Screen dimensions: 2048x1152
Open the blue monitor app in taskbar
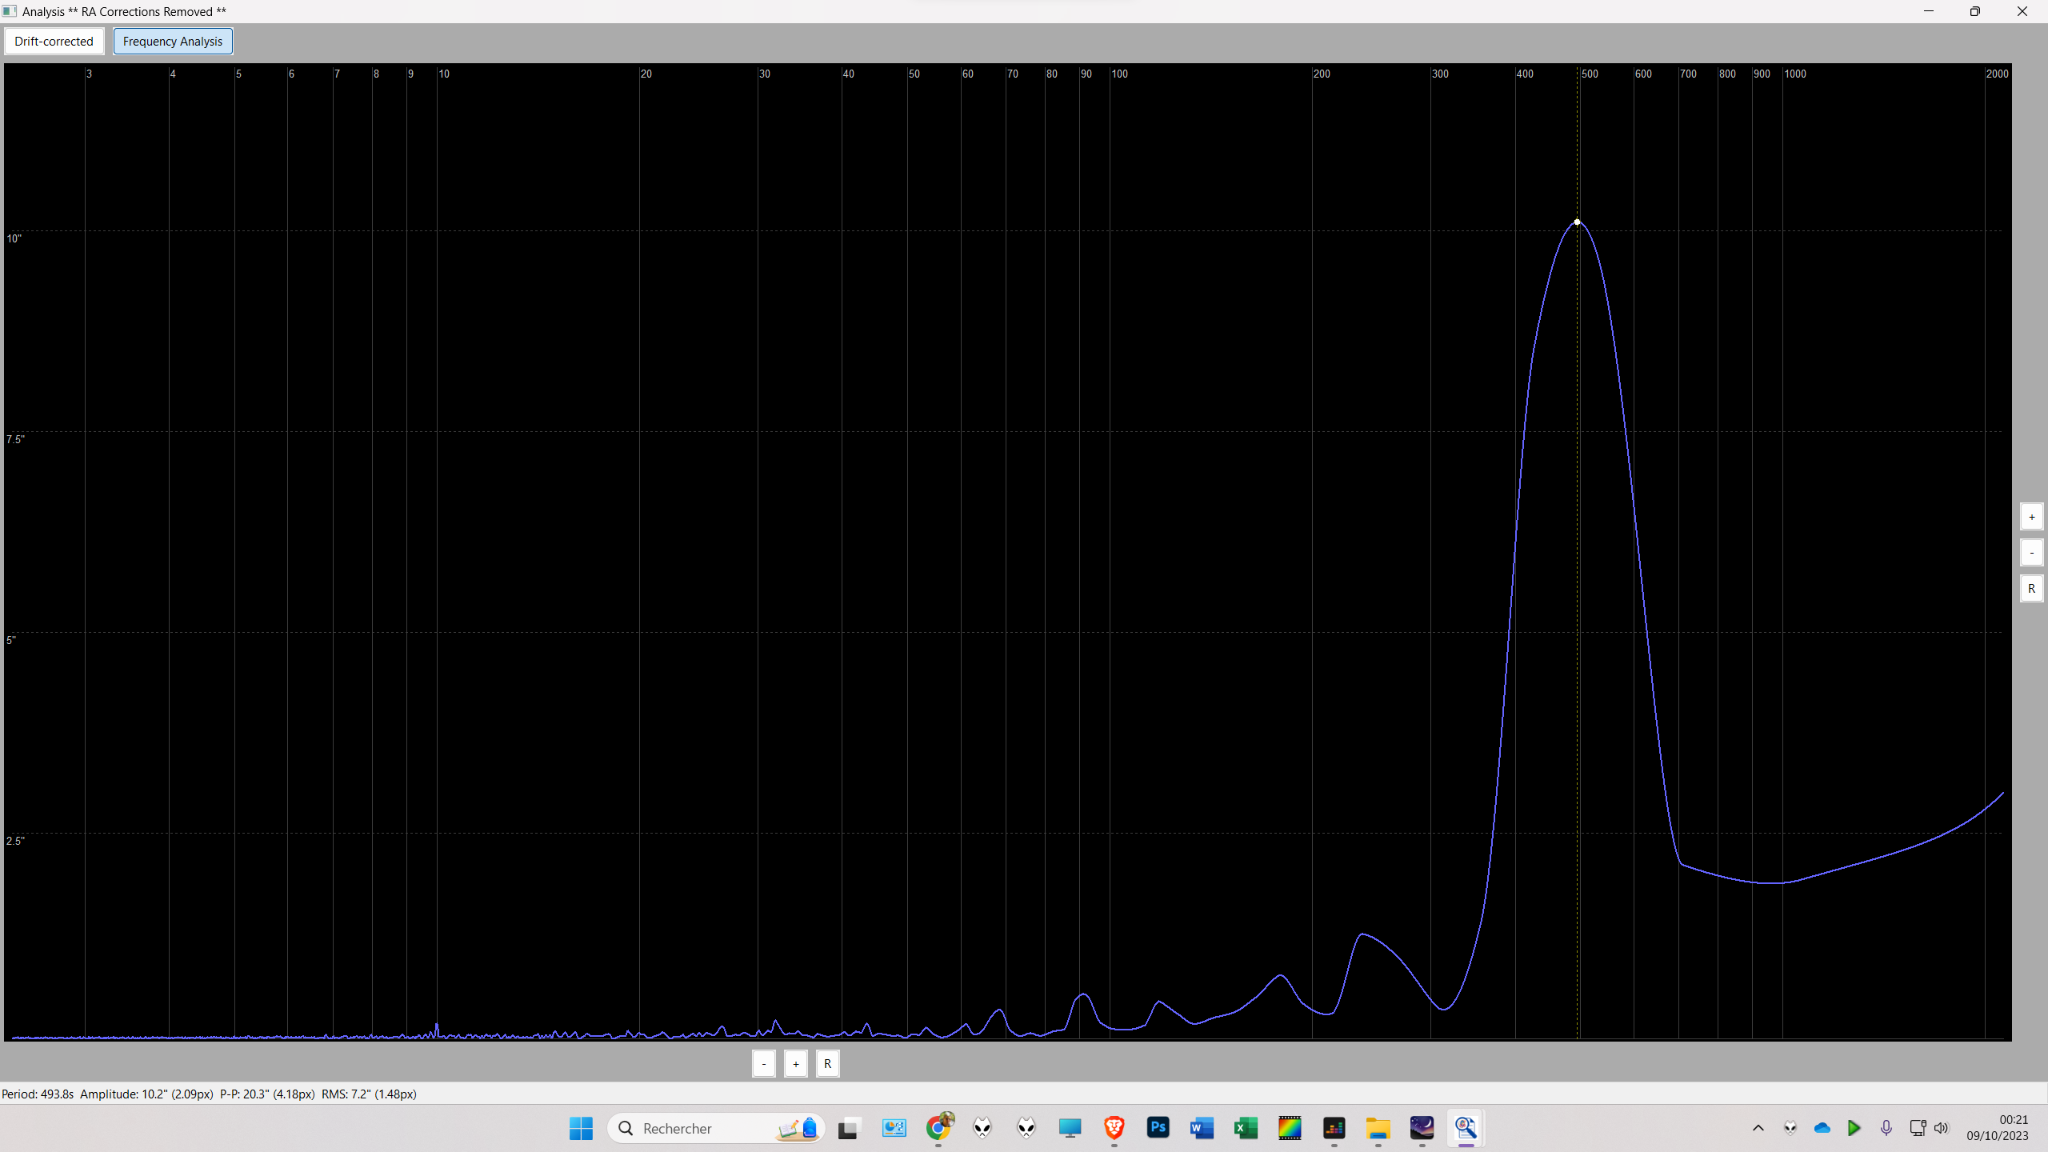tap(1070, 1128)
